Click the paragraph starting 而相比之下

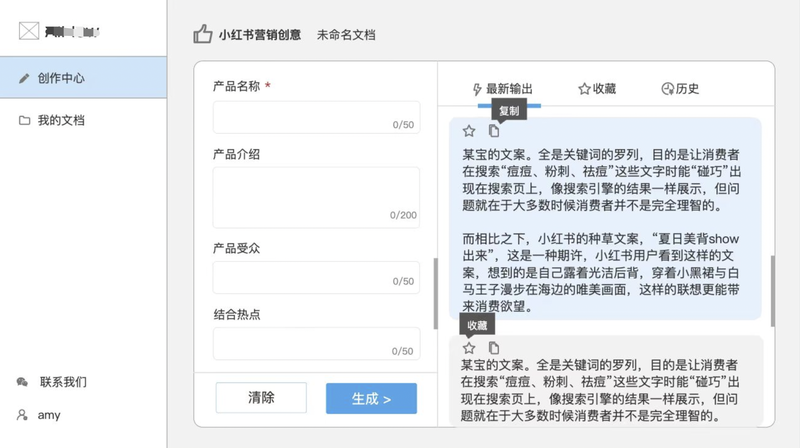pyautogui.click(x=601, y=272)
